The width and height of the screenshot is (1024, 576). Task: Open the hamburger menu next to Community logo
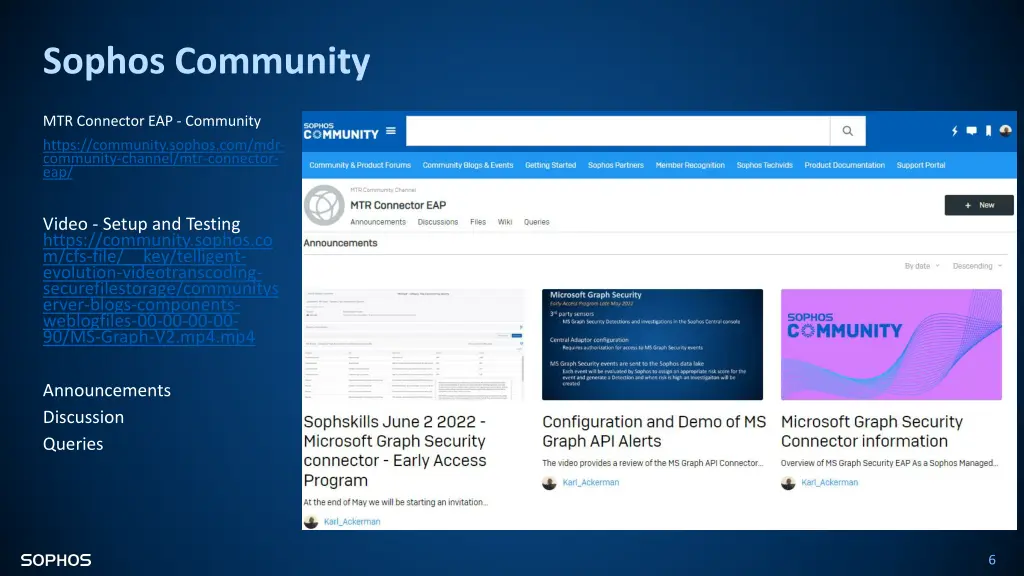click(391, 131)
